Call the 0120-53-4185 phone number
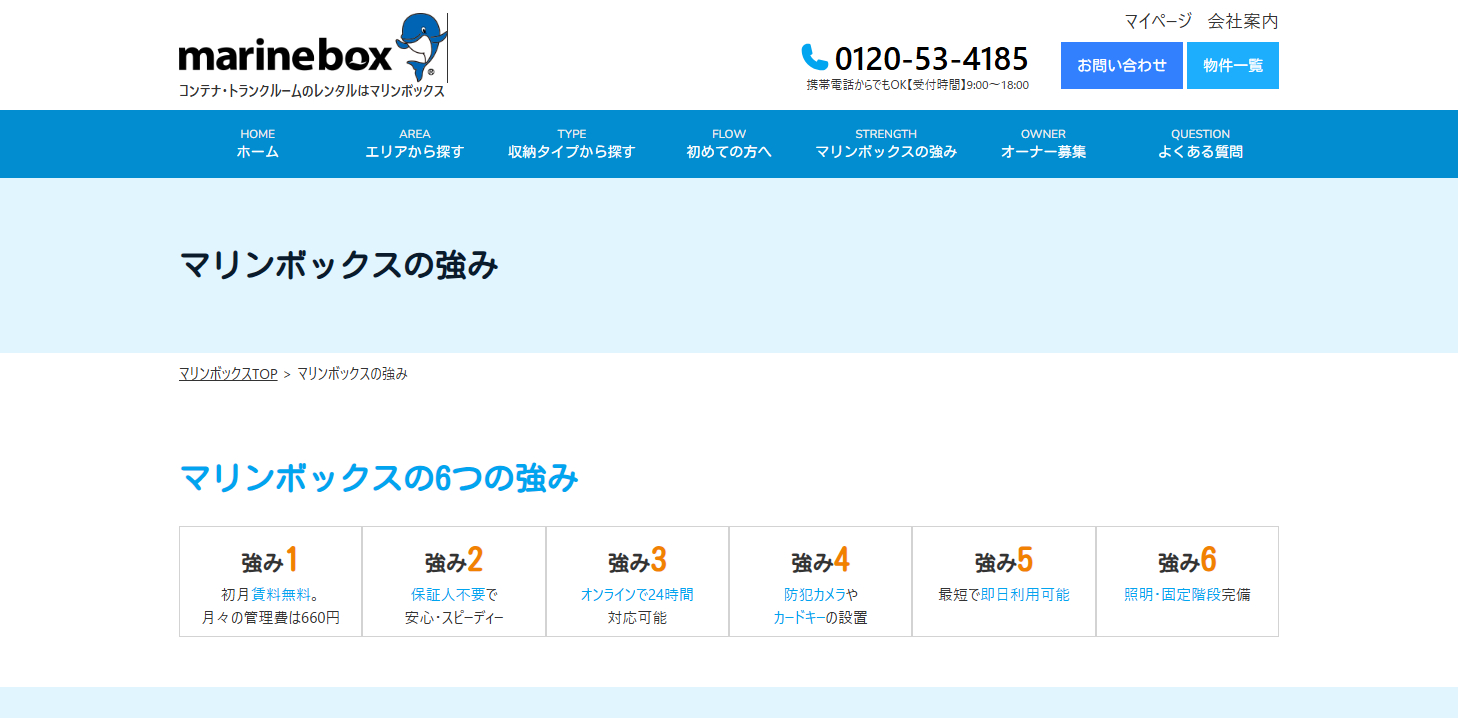The width and height of the screenshot is (1458, 718). (x=931, y=58)
